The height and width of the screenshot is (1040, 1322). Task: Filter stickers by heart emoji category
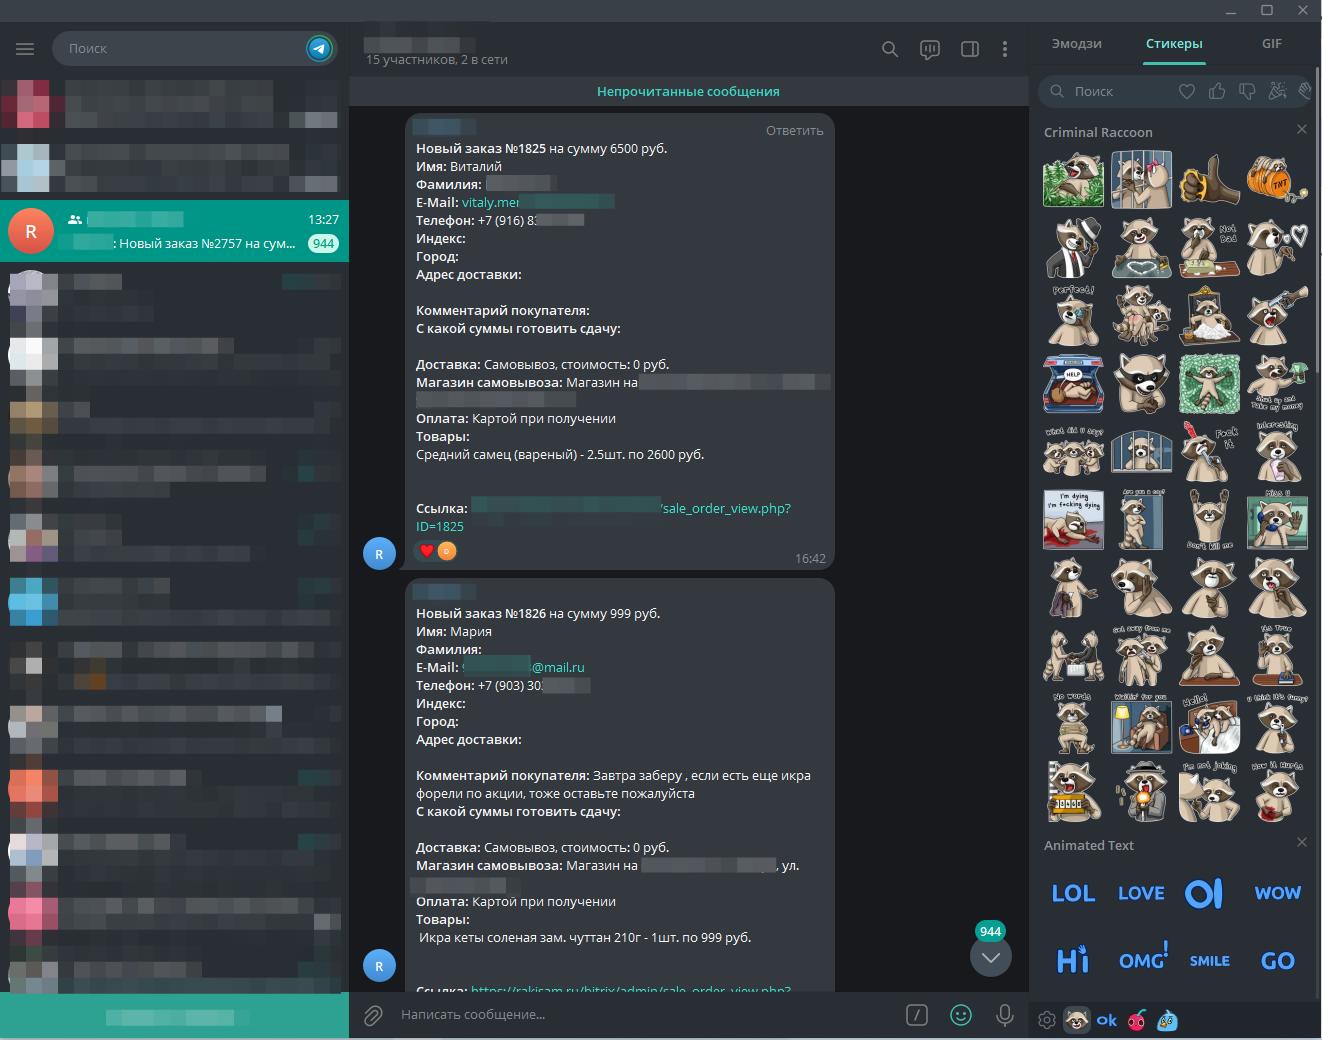pos(1187,91)
